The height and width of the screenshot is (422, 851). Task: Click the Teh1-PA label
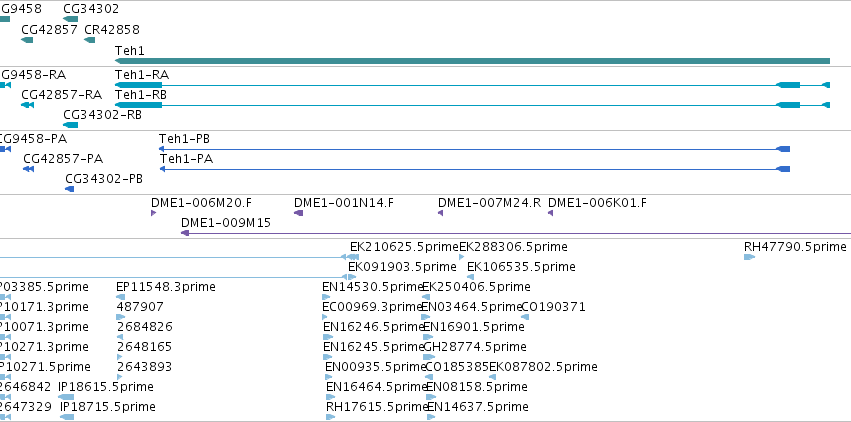[x=186, y=159]
